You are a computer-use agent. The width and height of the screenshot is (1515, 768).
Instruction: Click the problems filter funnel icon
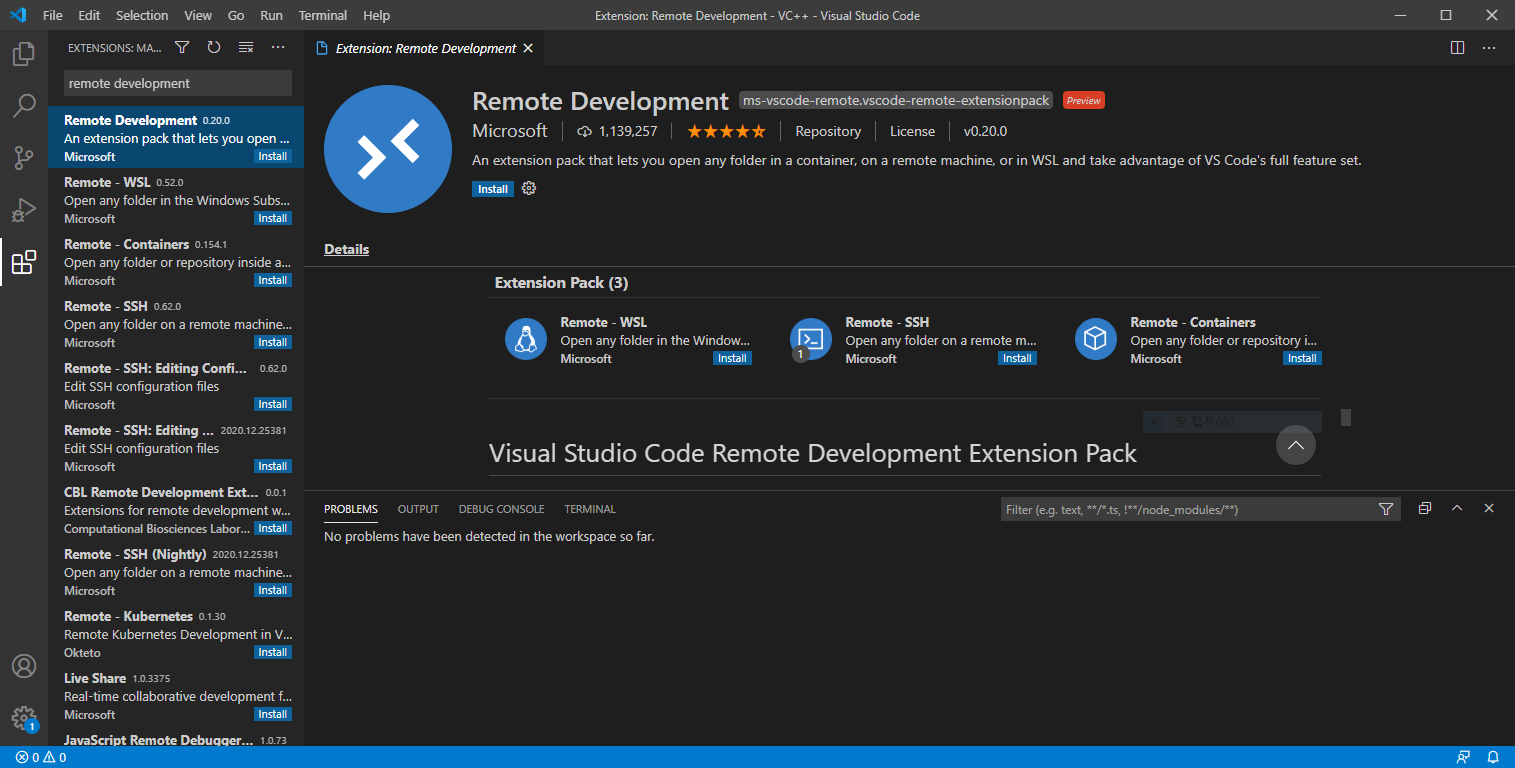tap(1385, 509)
